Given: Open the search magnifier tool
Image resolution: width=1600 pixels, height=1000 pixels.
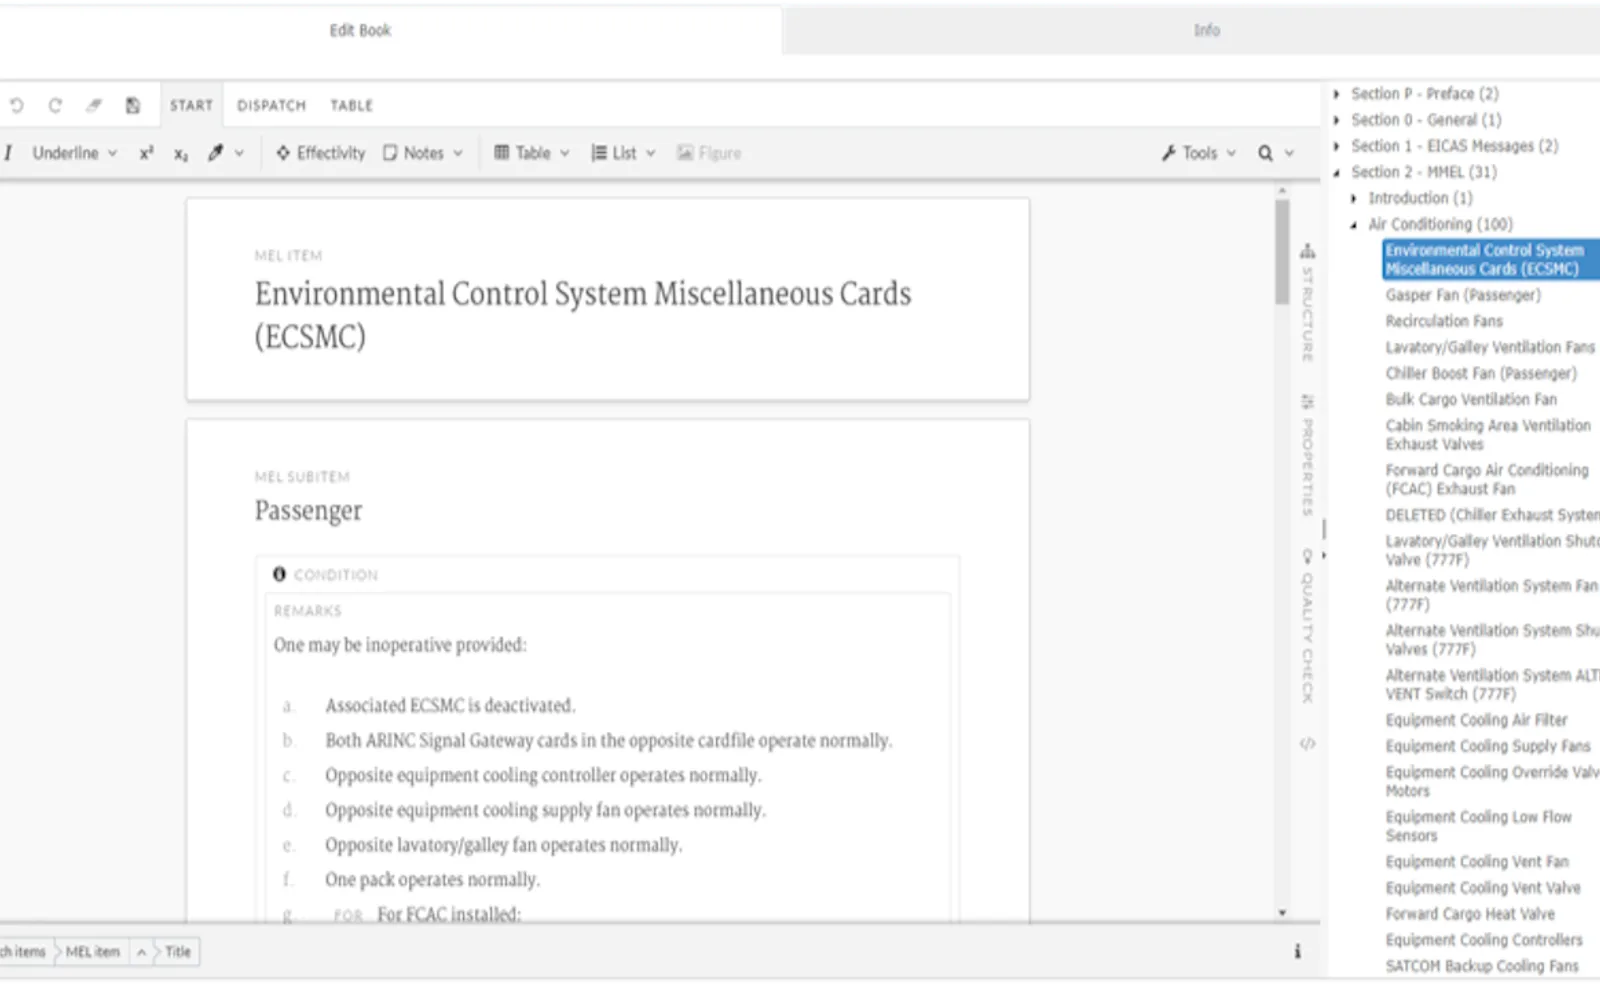Looking at the screenshot, I should 1265,153.
